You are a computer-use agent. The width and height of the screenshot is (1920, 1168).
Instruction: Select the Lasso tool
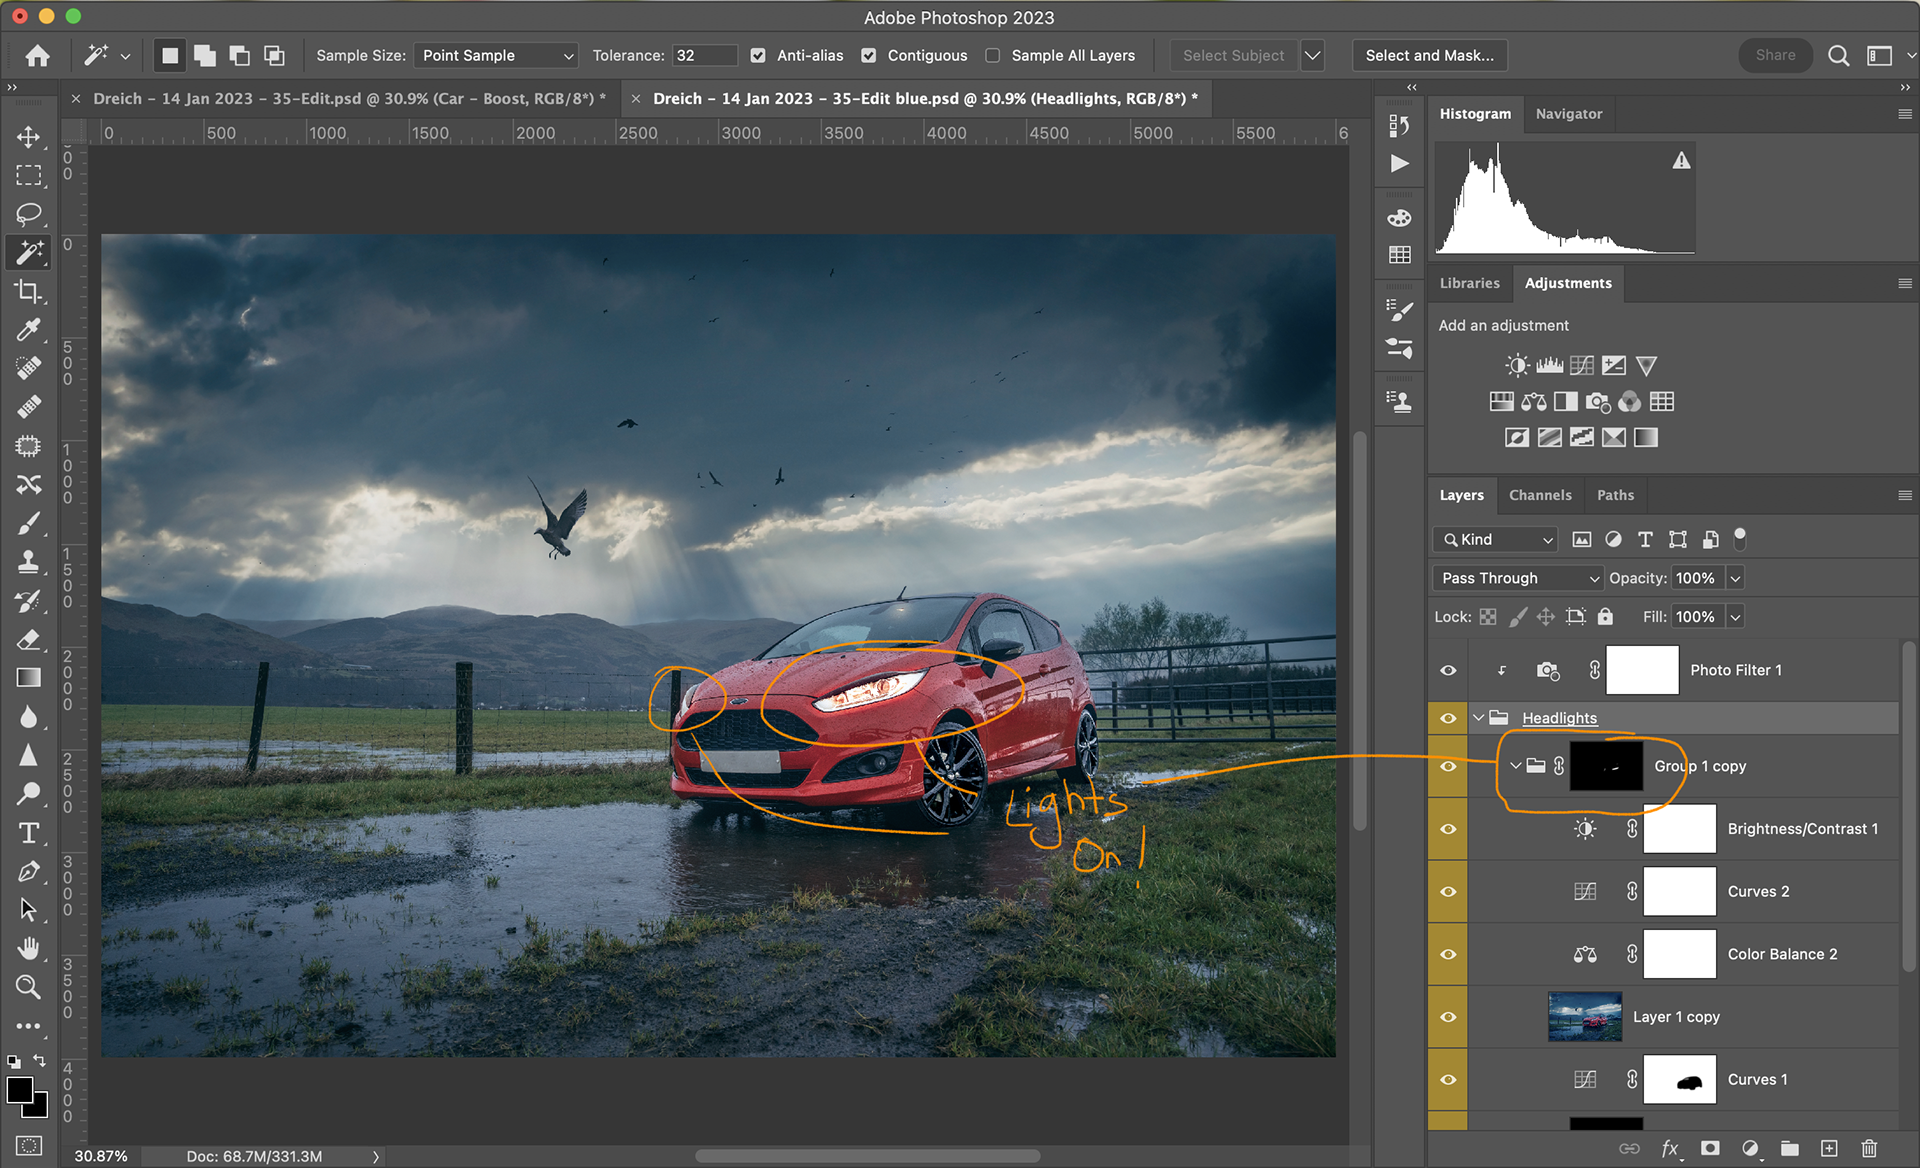[x=29, y=214]
